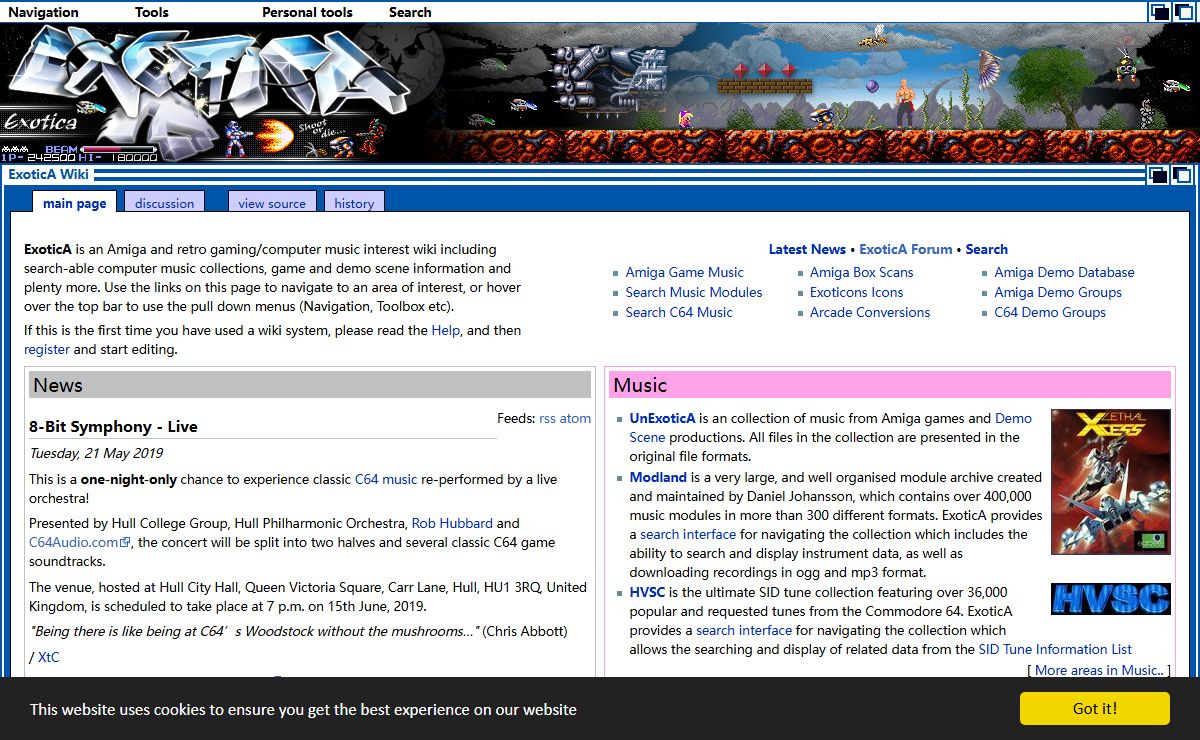Click the first gadget on the ExoticA Wiki title bar
The image size is (1200, 740).
(x=1159, y=175)
